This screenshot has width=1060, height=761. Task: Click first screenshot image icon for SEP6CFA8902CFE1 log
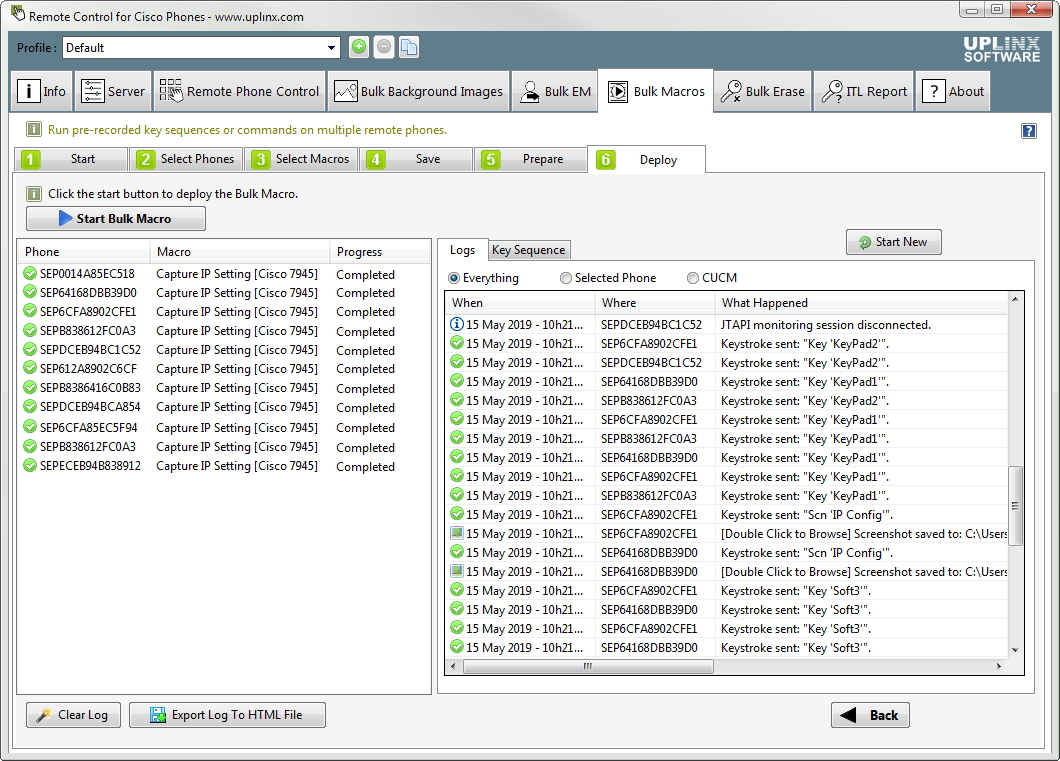[x=457, y=533]
